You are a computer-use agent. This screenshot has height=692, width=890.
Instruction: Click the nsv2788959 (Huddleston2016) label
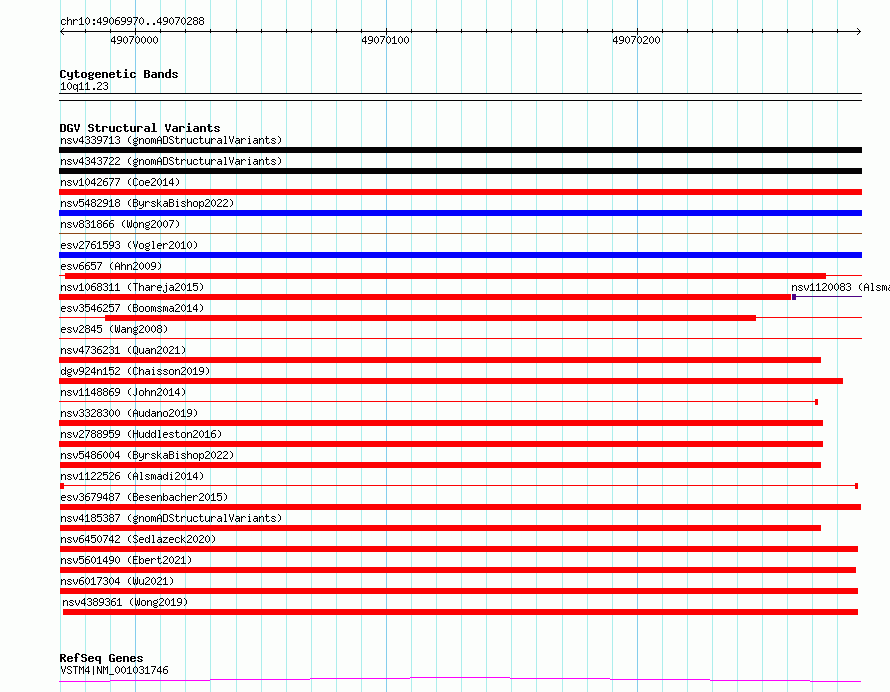point(141,434)
